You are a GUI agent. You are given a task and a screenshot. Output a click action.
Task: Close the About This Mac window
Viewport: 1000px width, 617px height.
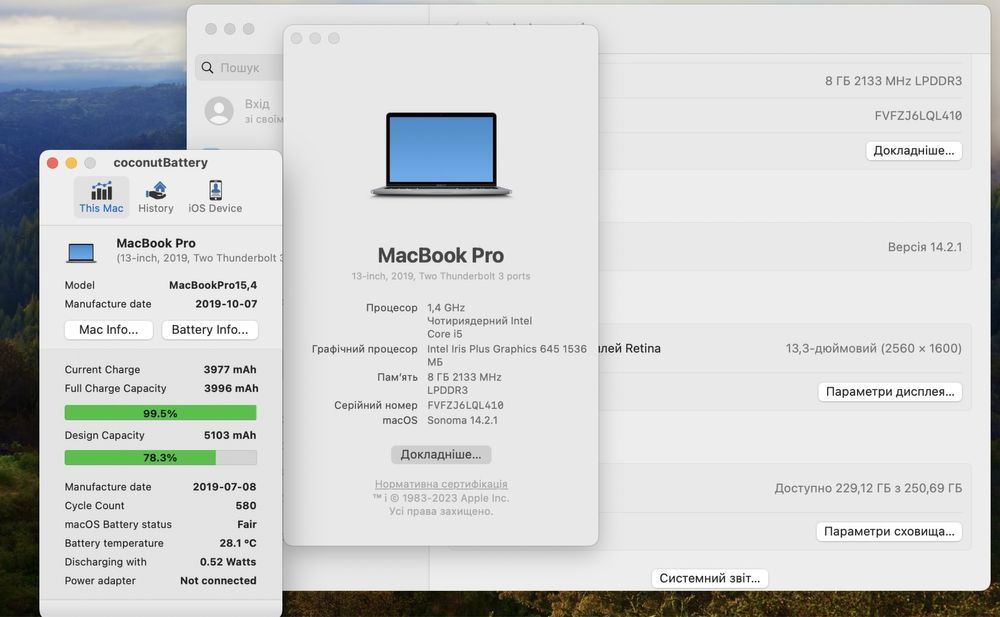point(297,38)
